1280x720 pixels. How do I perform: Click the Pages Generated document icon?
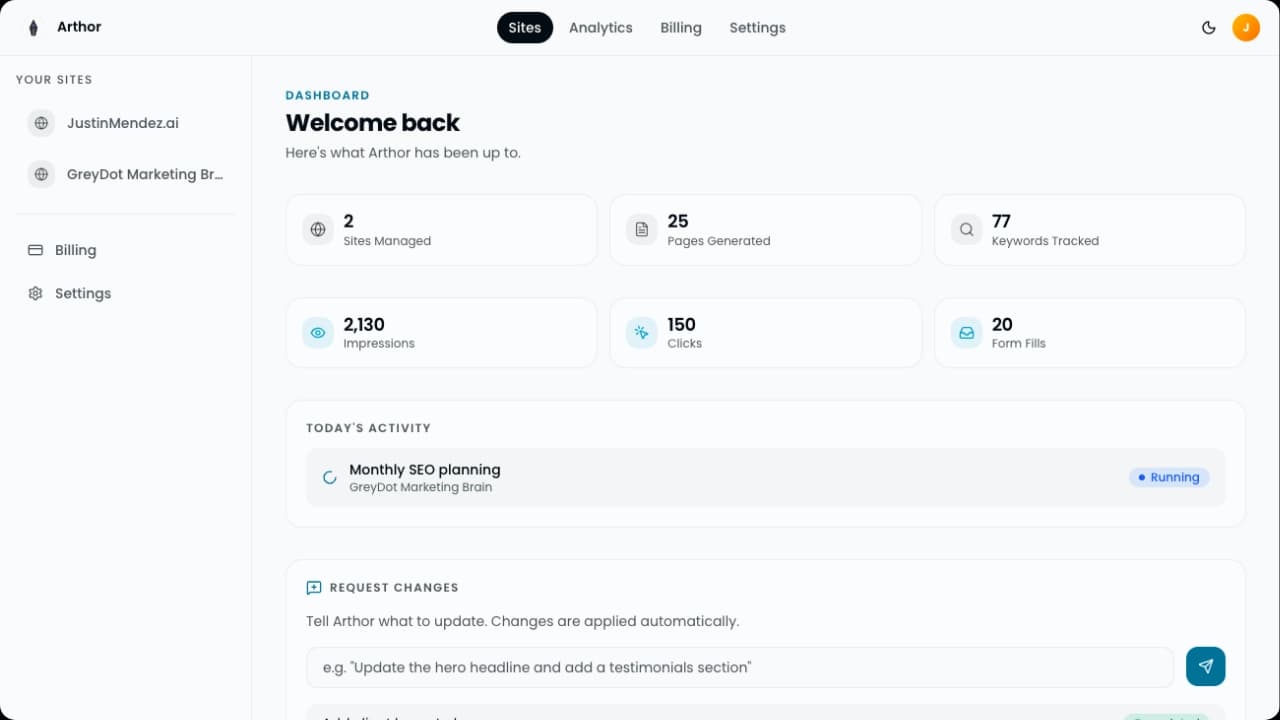(642, 229)
